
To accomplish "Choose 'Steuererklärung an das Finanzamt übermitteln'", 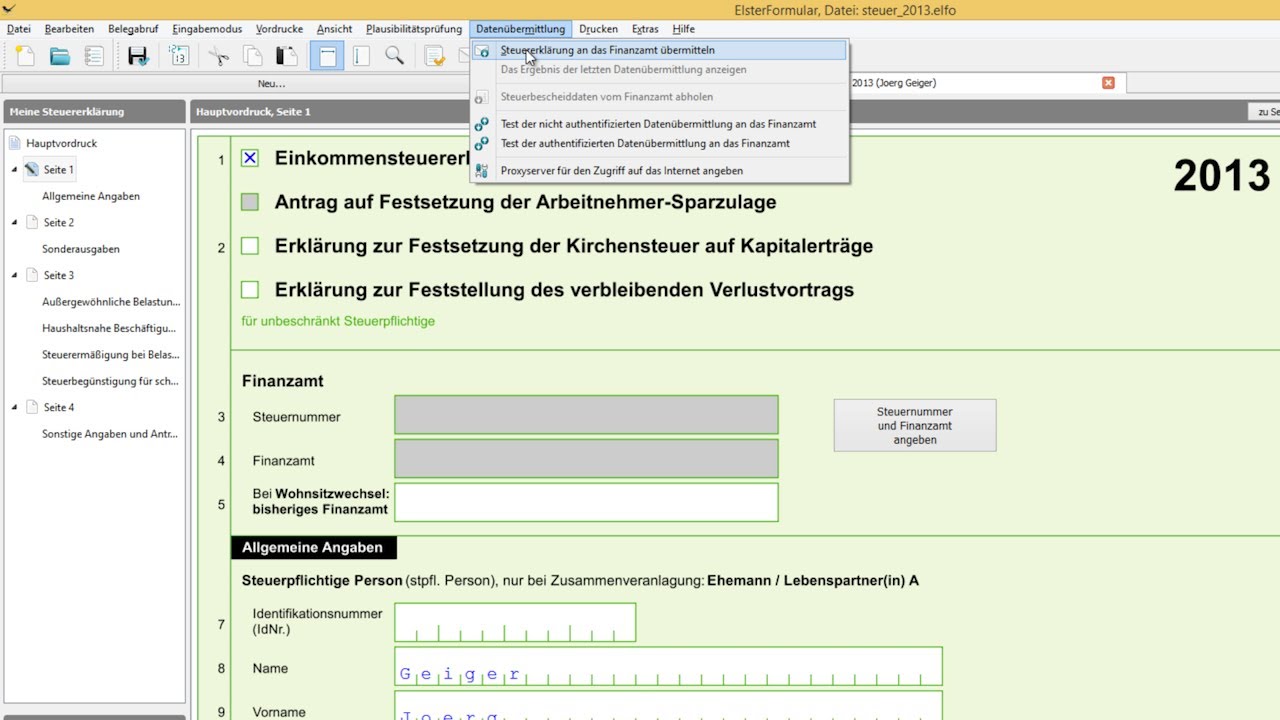I will [659, 50].
